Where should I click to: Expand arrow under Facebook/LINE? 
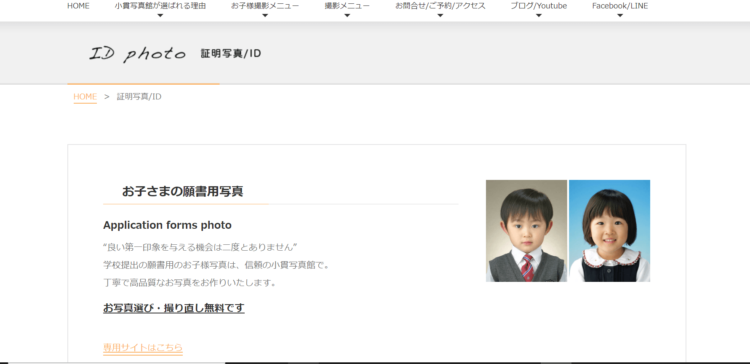(620, 15)
